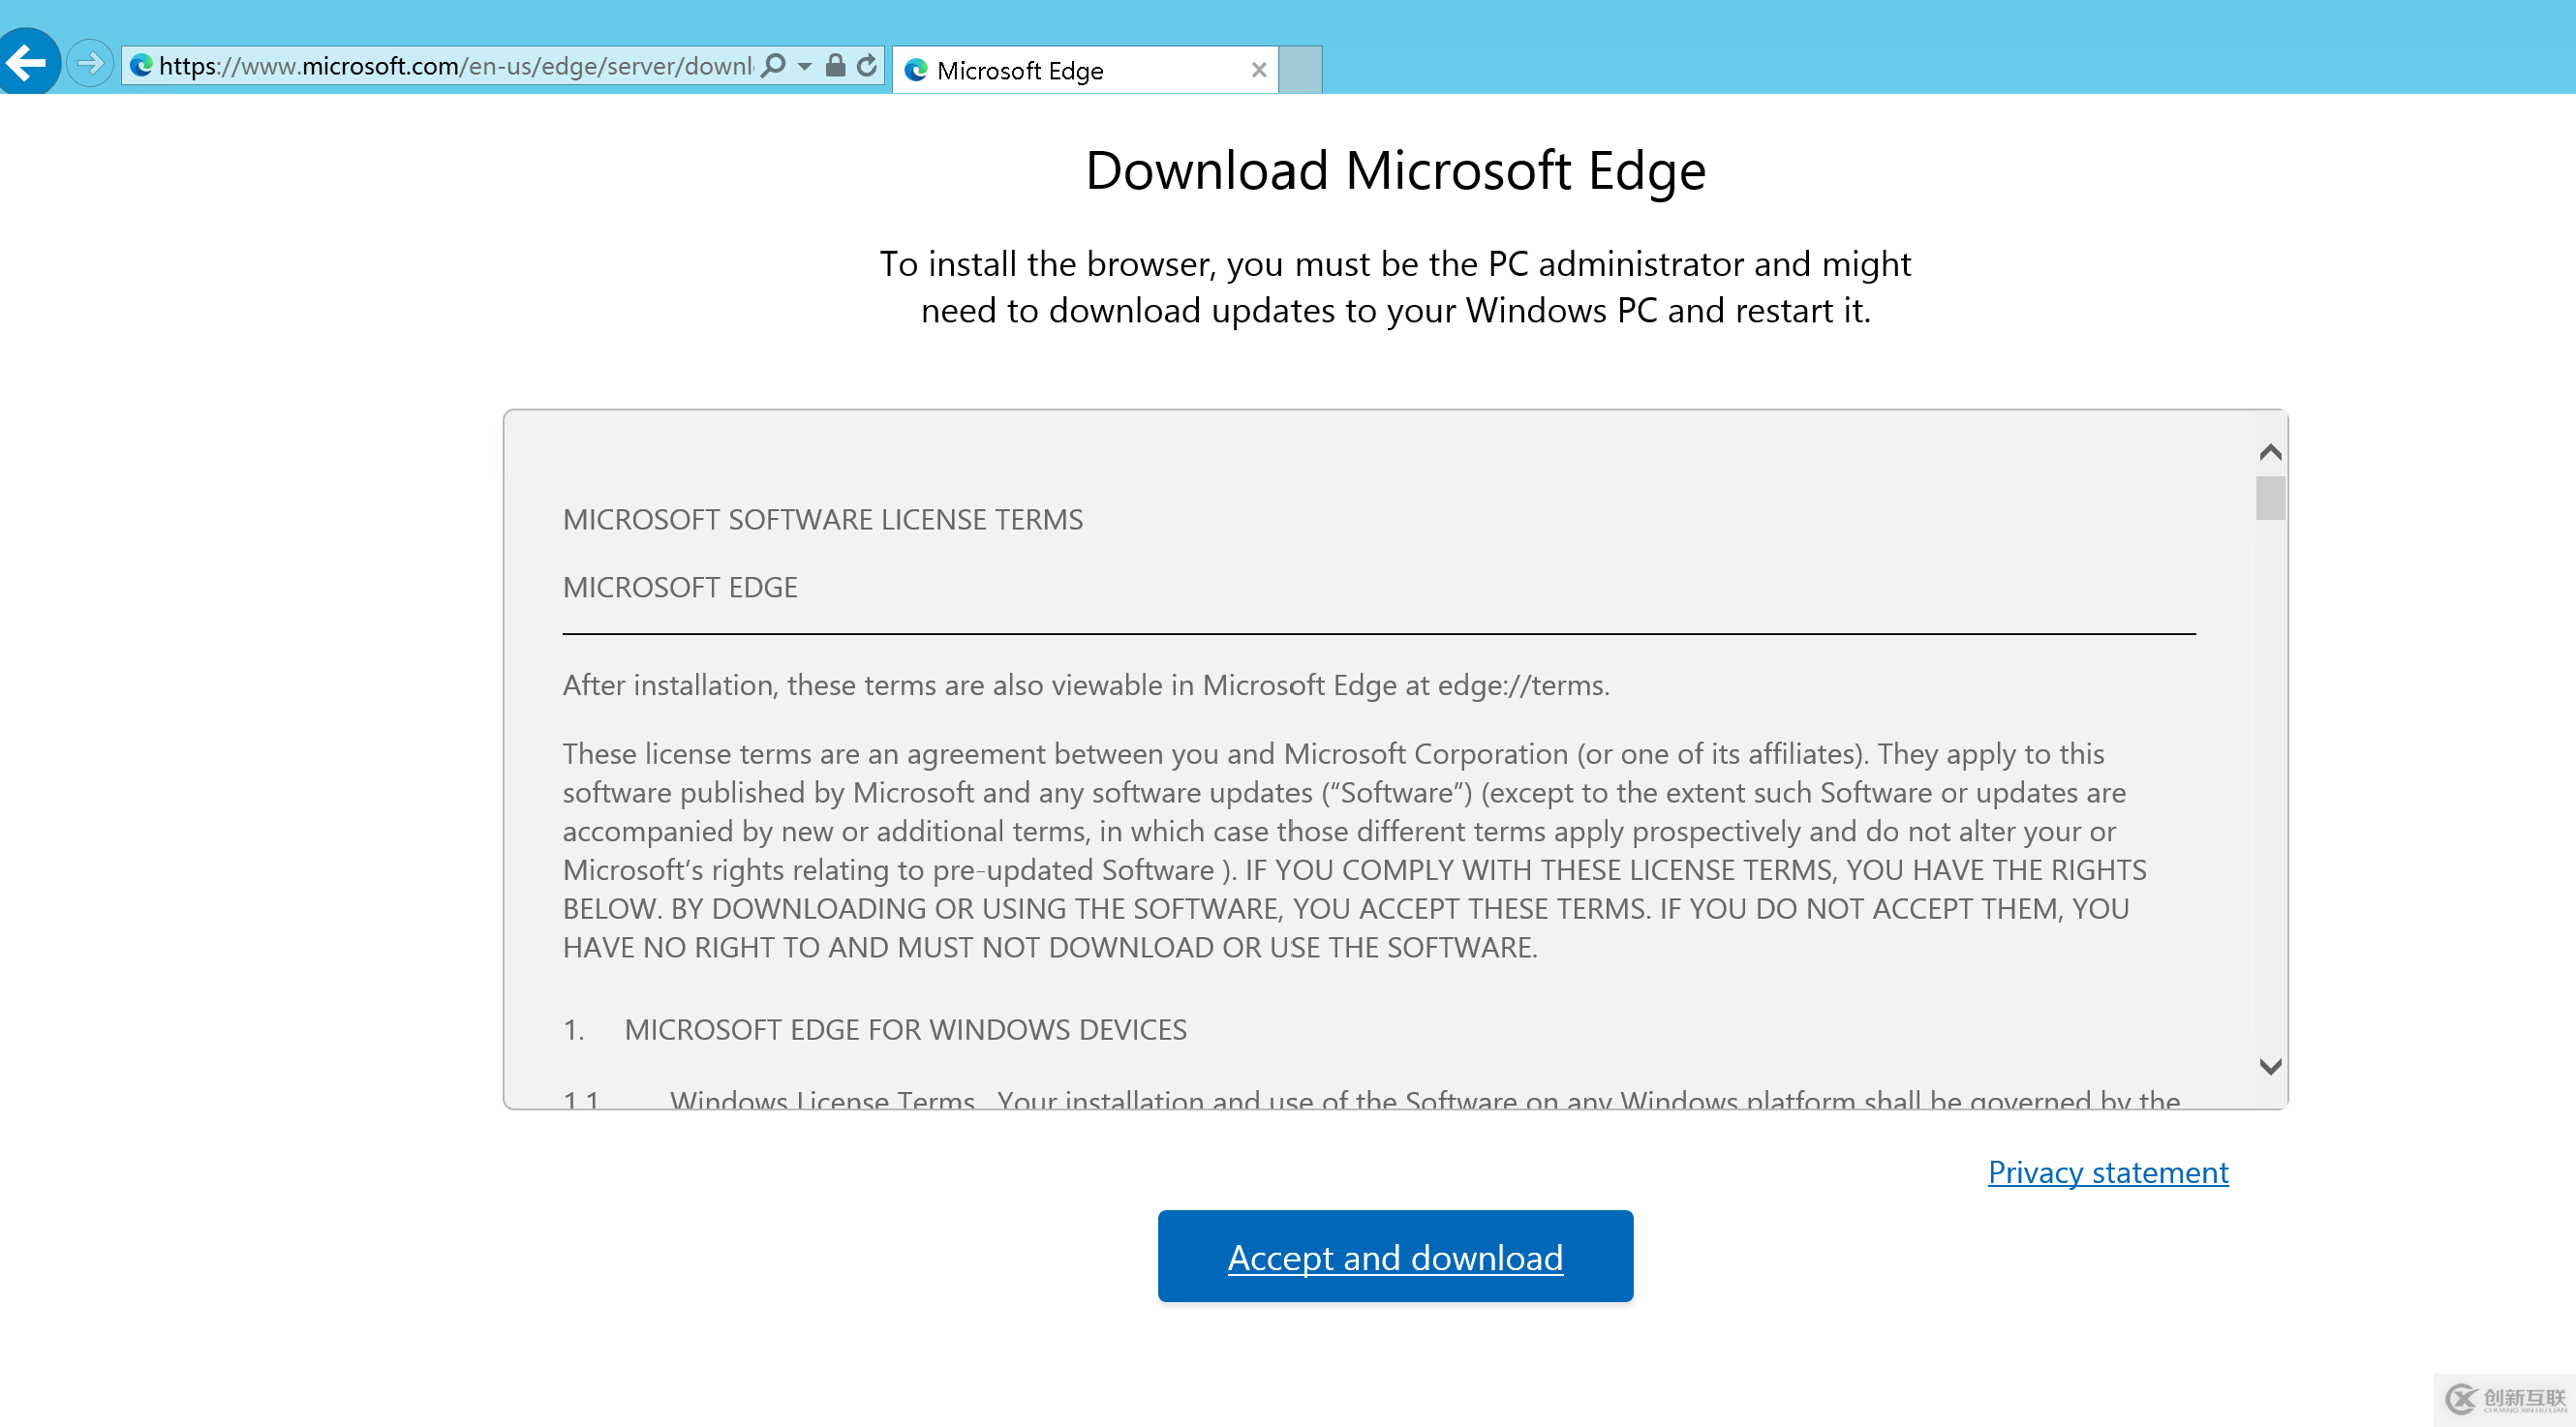The width and height of the screenshot is (2576, 1427).
Task: Open the address bar autocomplete dropdown arrow
Action: (x=804, y=67)
